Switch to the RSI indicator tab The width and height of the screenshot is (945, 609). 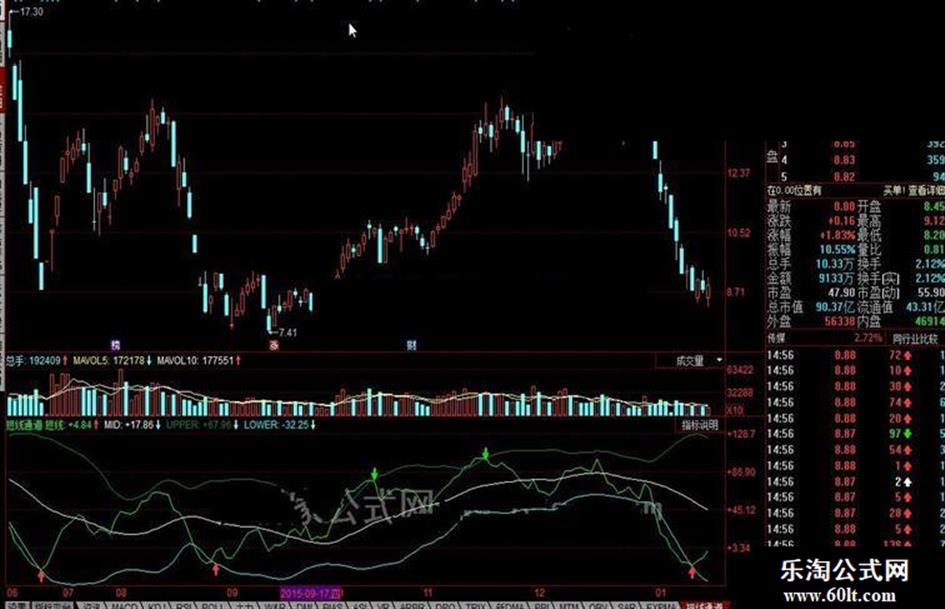click(184, 605)
